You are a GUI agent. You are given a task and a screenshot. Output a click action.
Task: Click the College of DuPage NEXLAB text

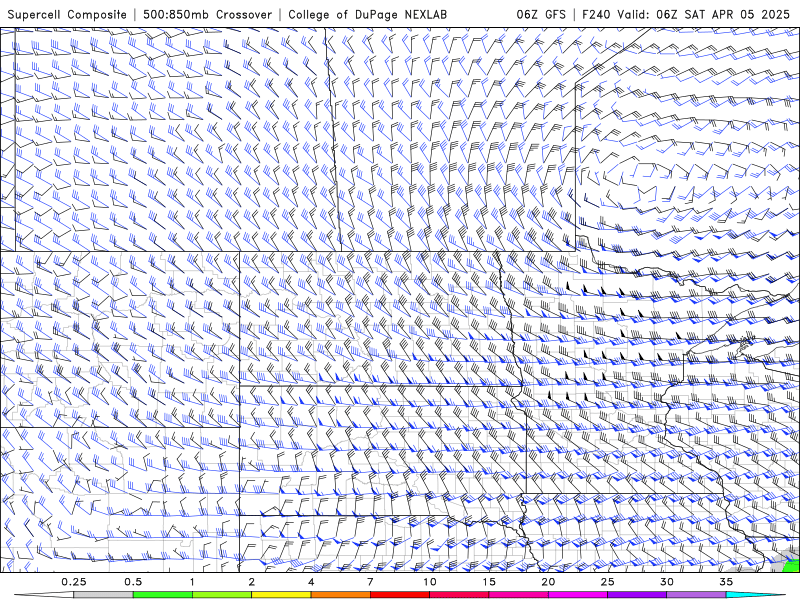point(367,14)
